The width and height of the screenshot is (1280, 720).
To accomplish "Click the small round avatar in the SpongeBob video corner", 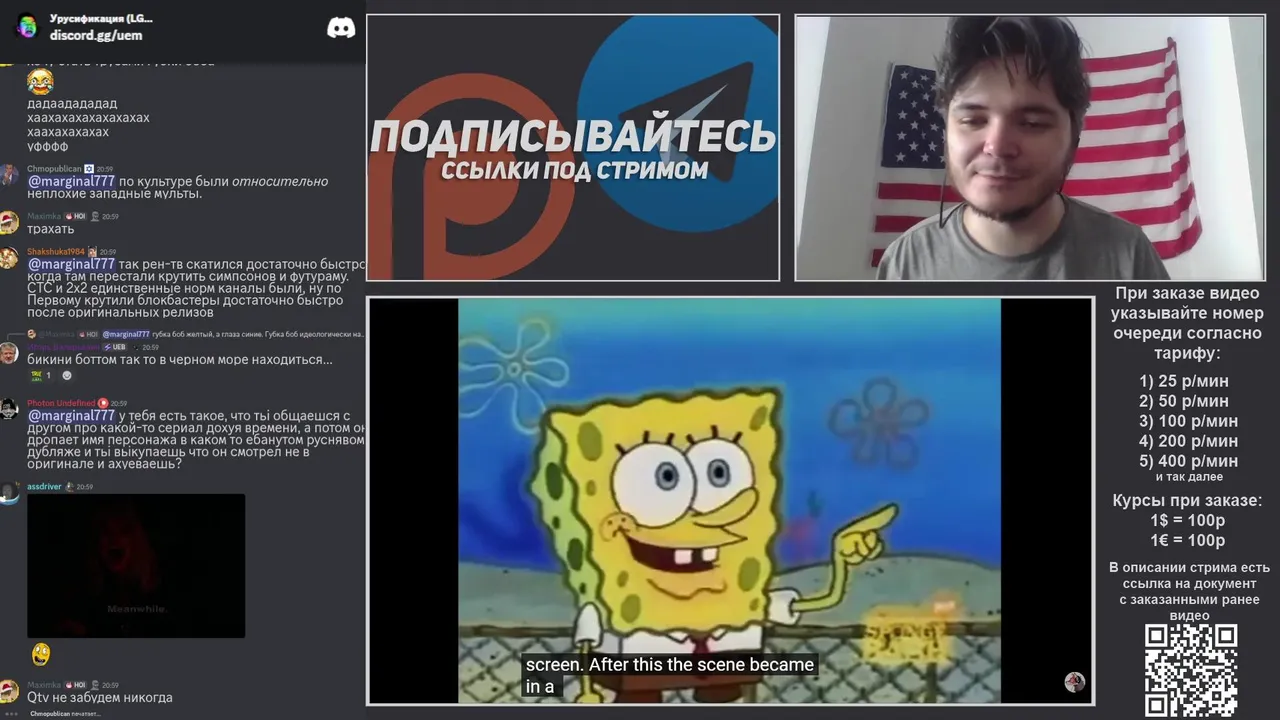I will [1075, 682].
